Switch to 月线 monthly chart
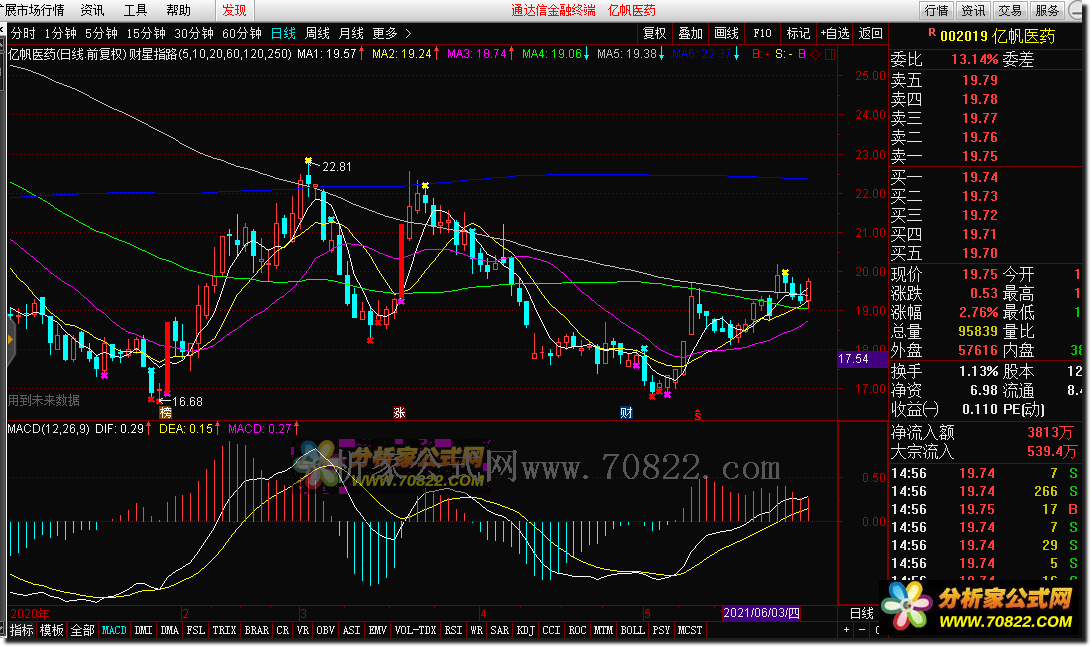Screen dimensions: 1092x647 [351, 33]
